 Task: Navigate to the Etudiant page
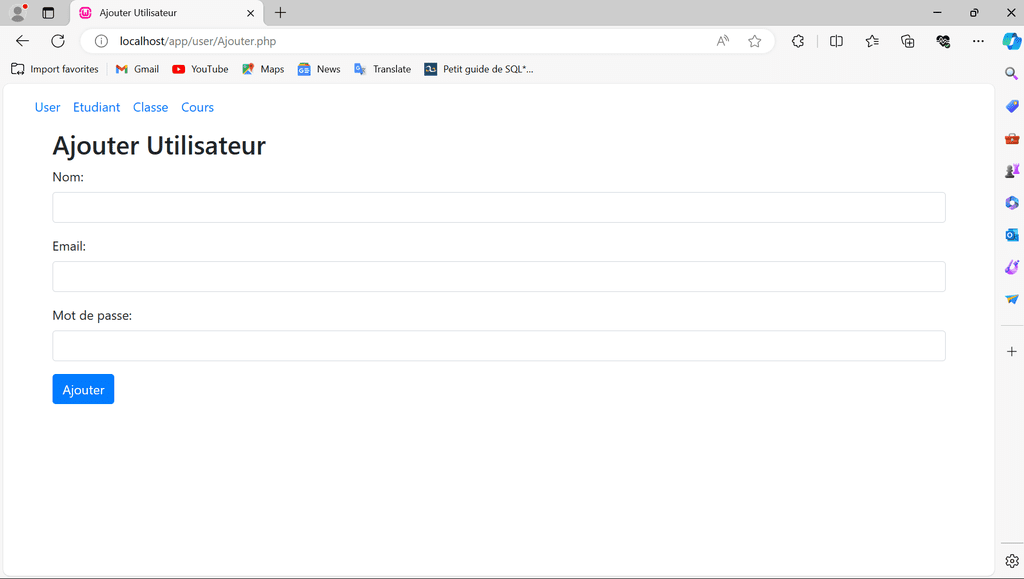pyautogui.click(x=97, y=107)
